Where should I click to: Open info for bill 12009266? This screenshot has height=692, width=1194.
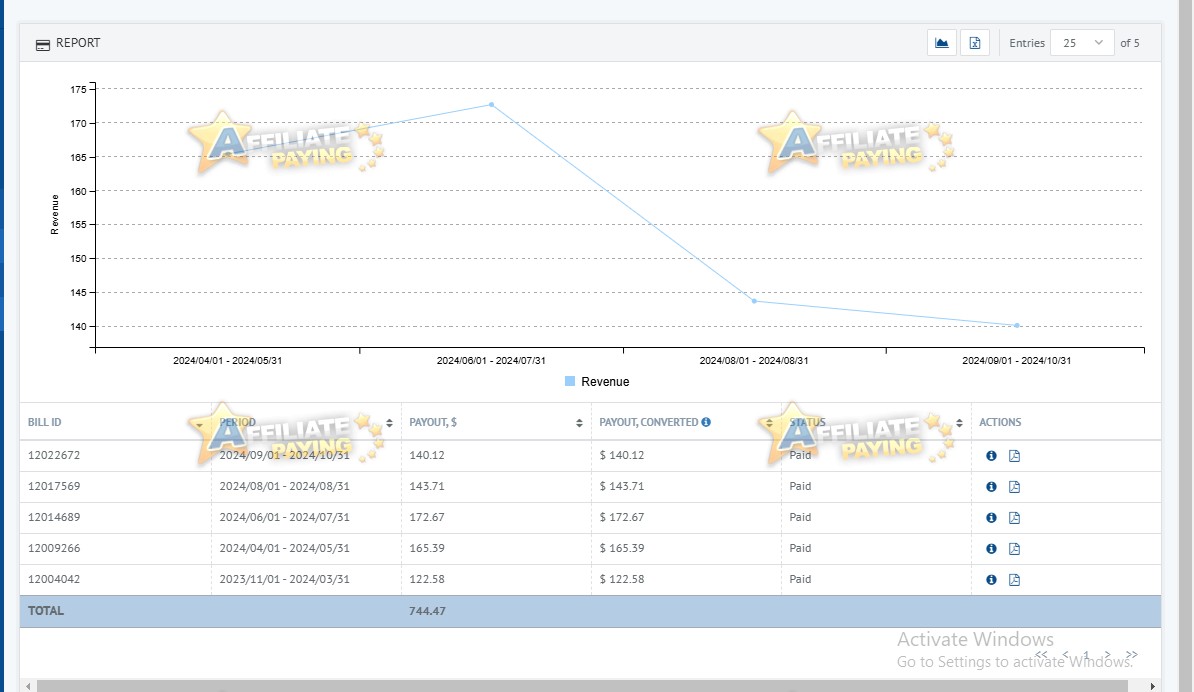pyautogui.click(x=991, y=549)
